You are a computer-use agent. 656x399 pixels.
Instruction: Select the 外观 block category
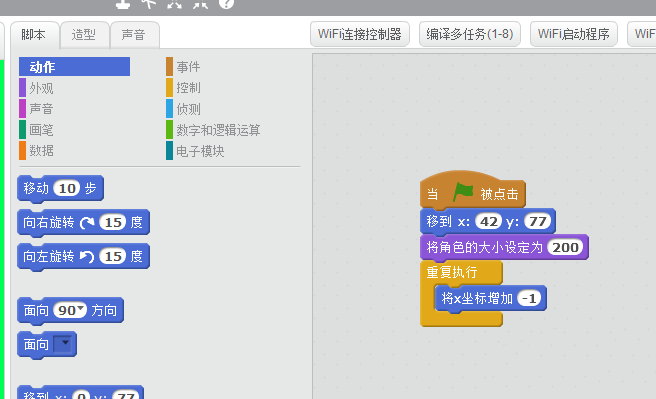(x=37, y=88)
